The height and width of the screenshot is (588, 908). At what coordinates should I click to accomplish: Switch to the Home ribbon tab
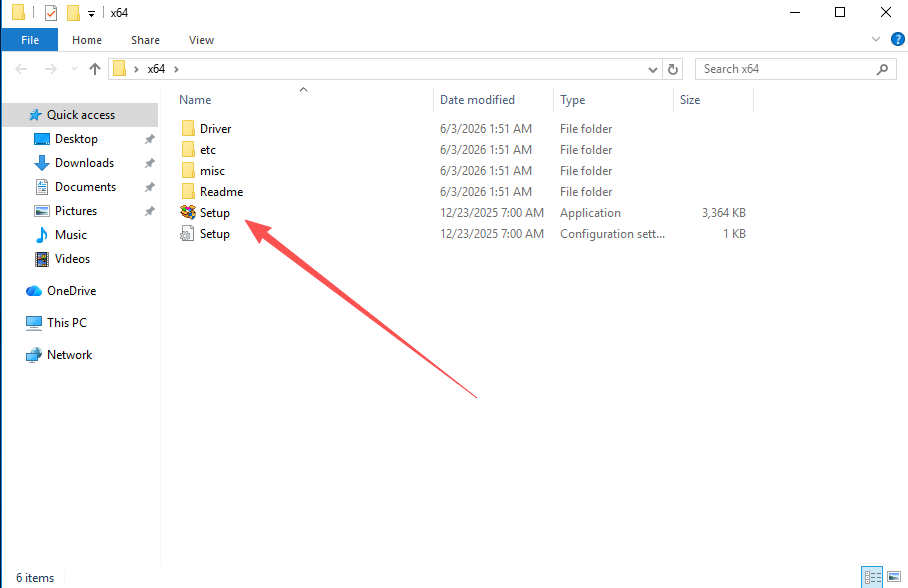(x=87, y=40)
